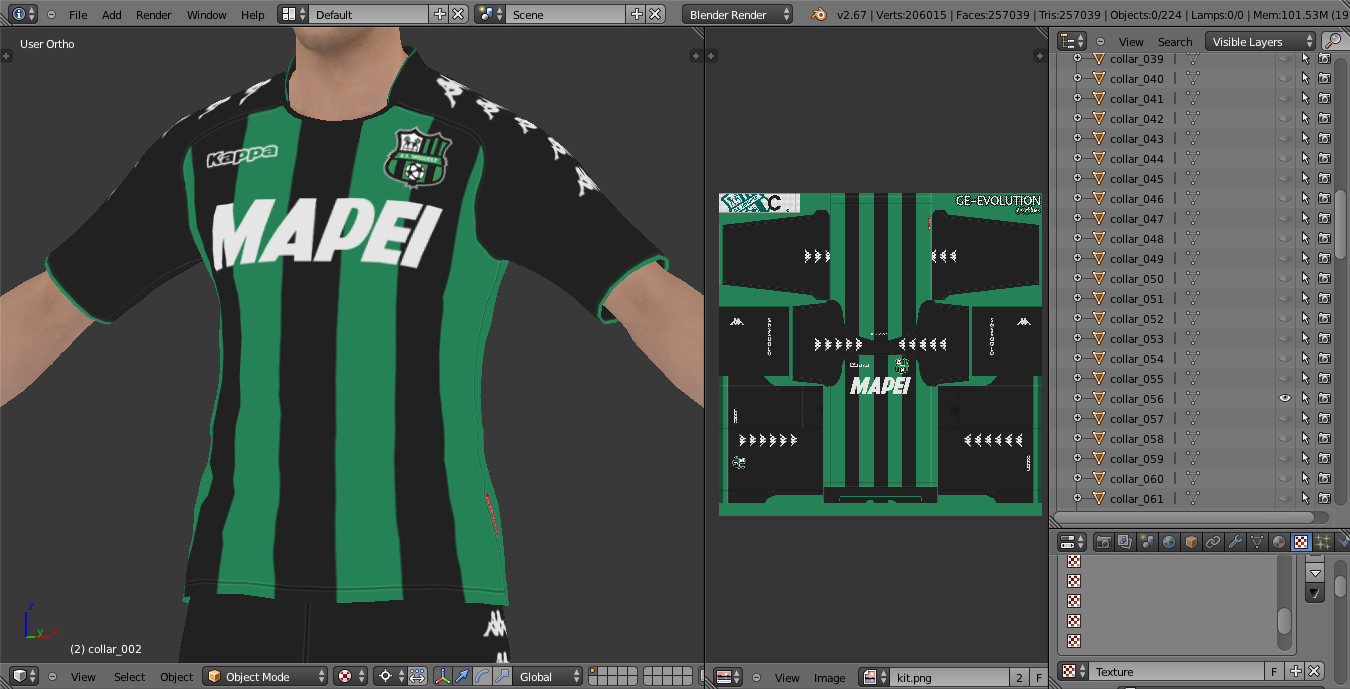Toggle renderability camera for collar_047

1325,219
